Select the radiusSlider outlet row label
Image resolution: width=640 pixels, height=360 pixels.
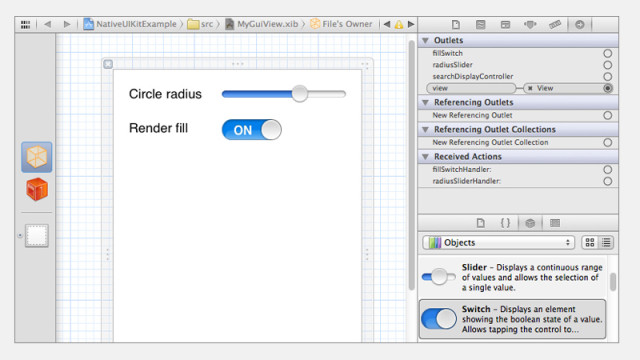(452, 65)
